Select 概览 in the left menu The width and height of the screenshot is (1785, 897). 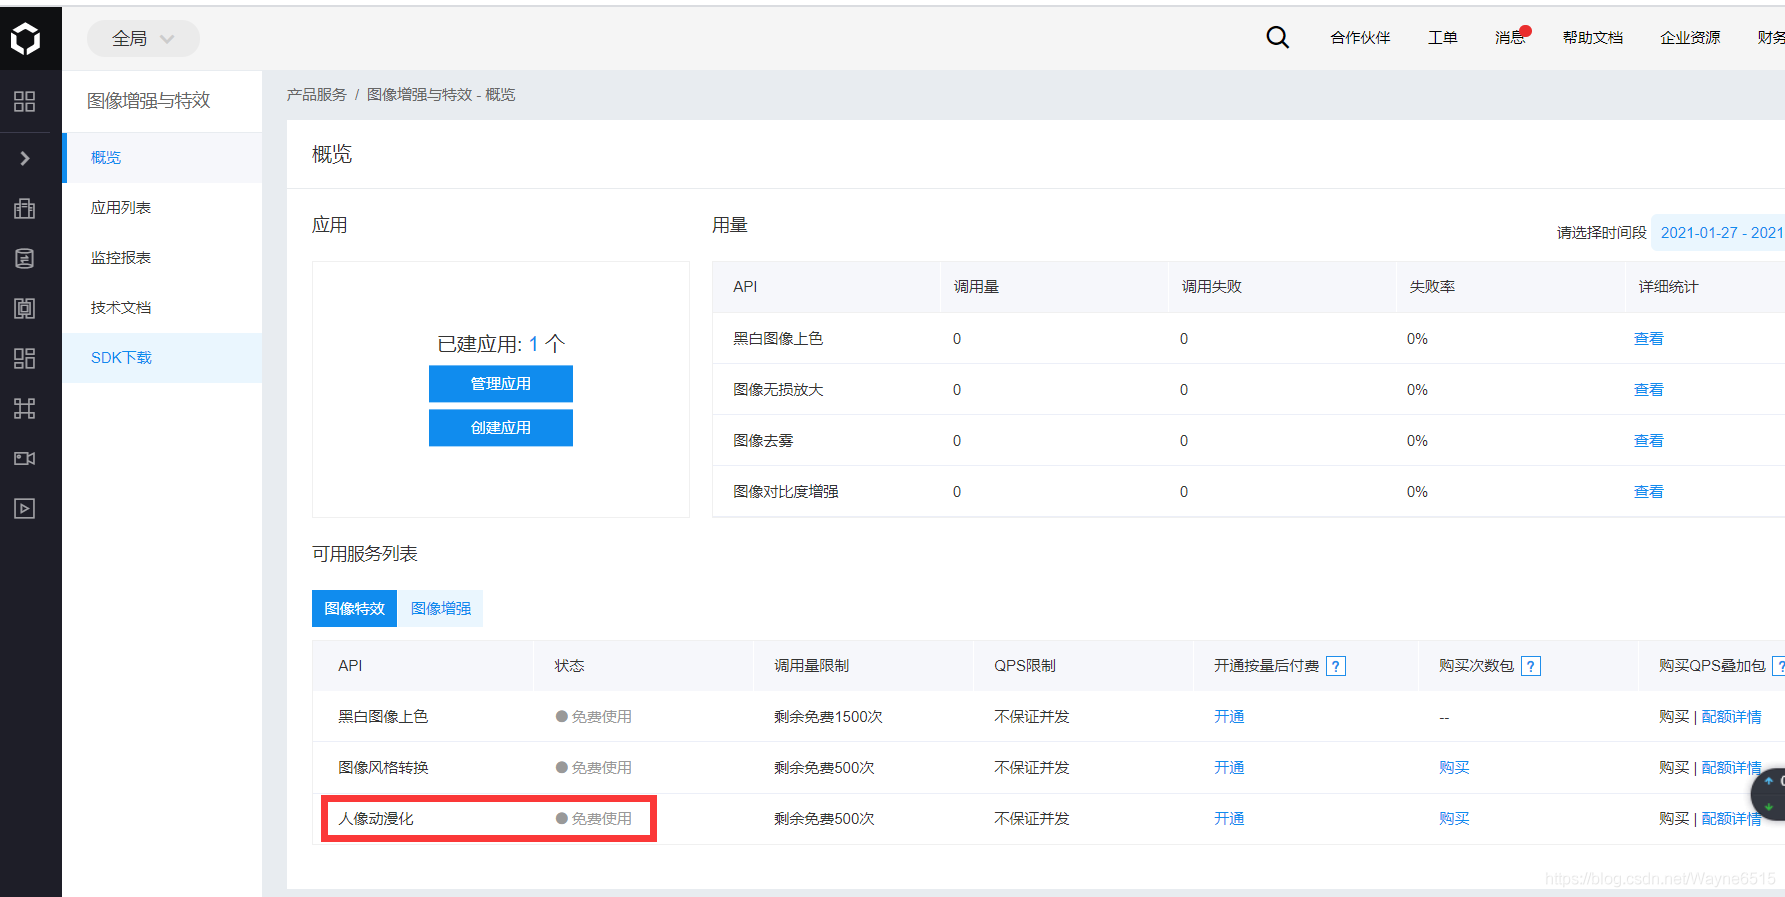pos(164,158)
